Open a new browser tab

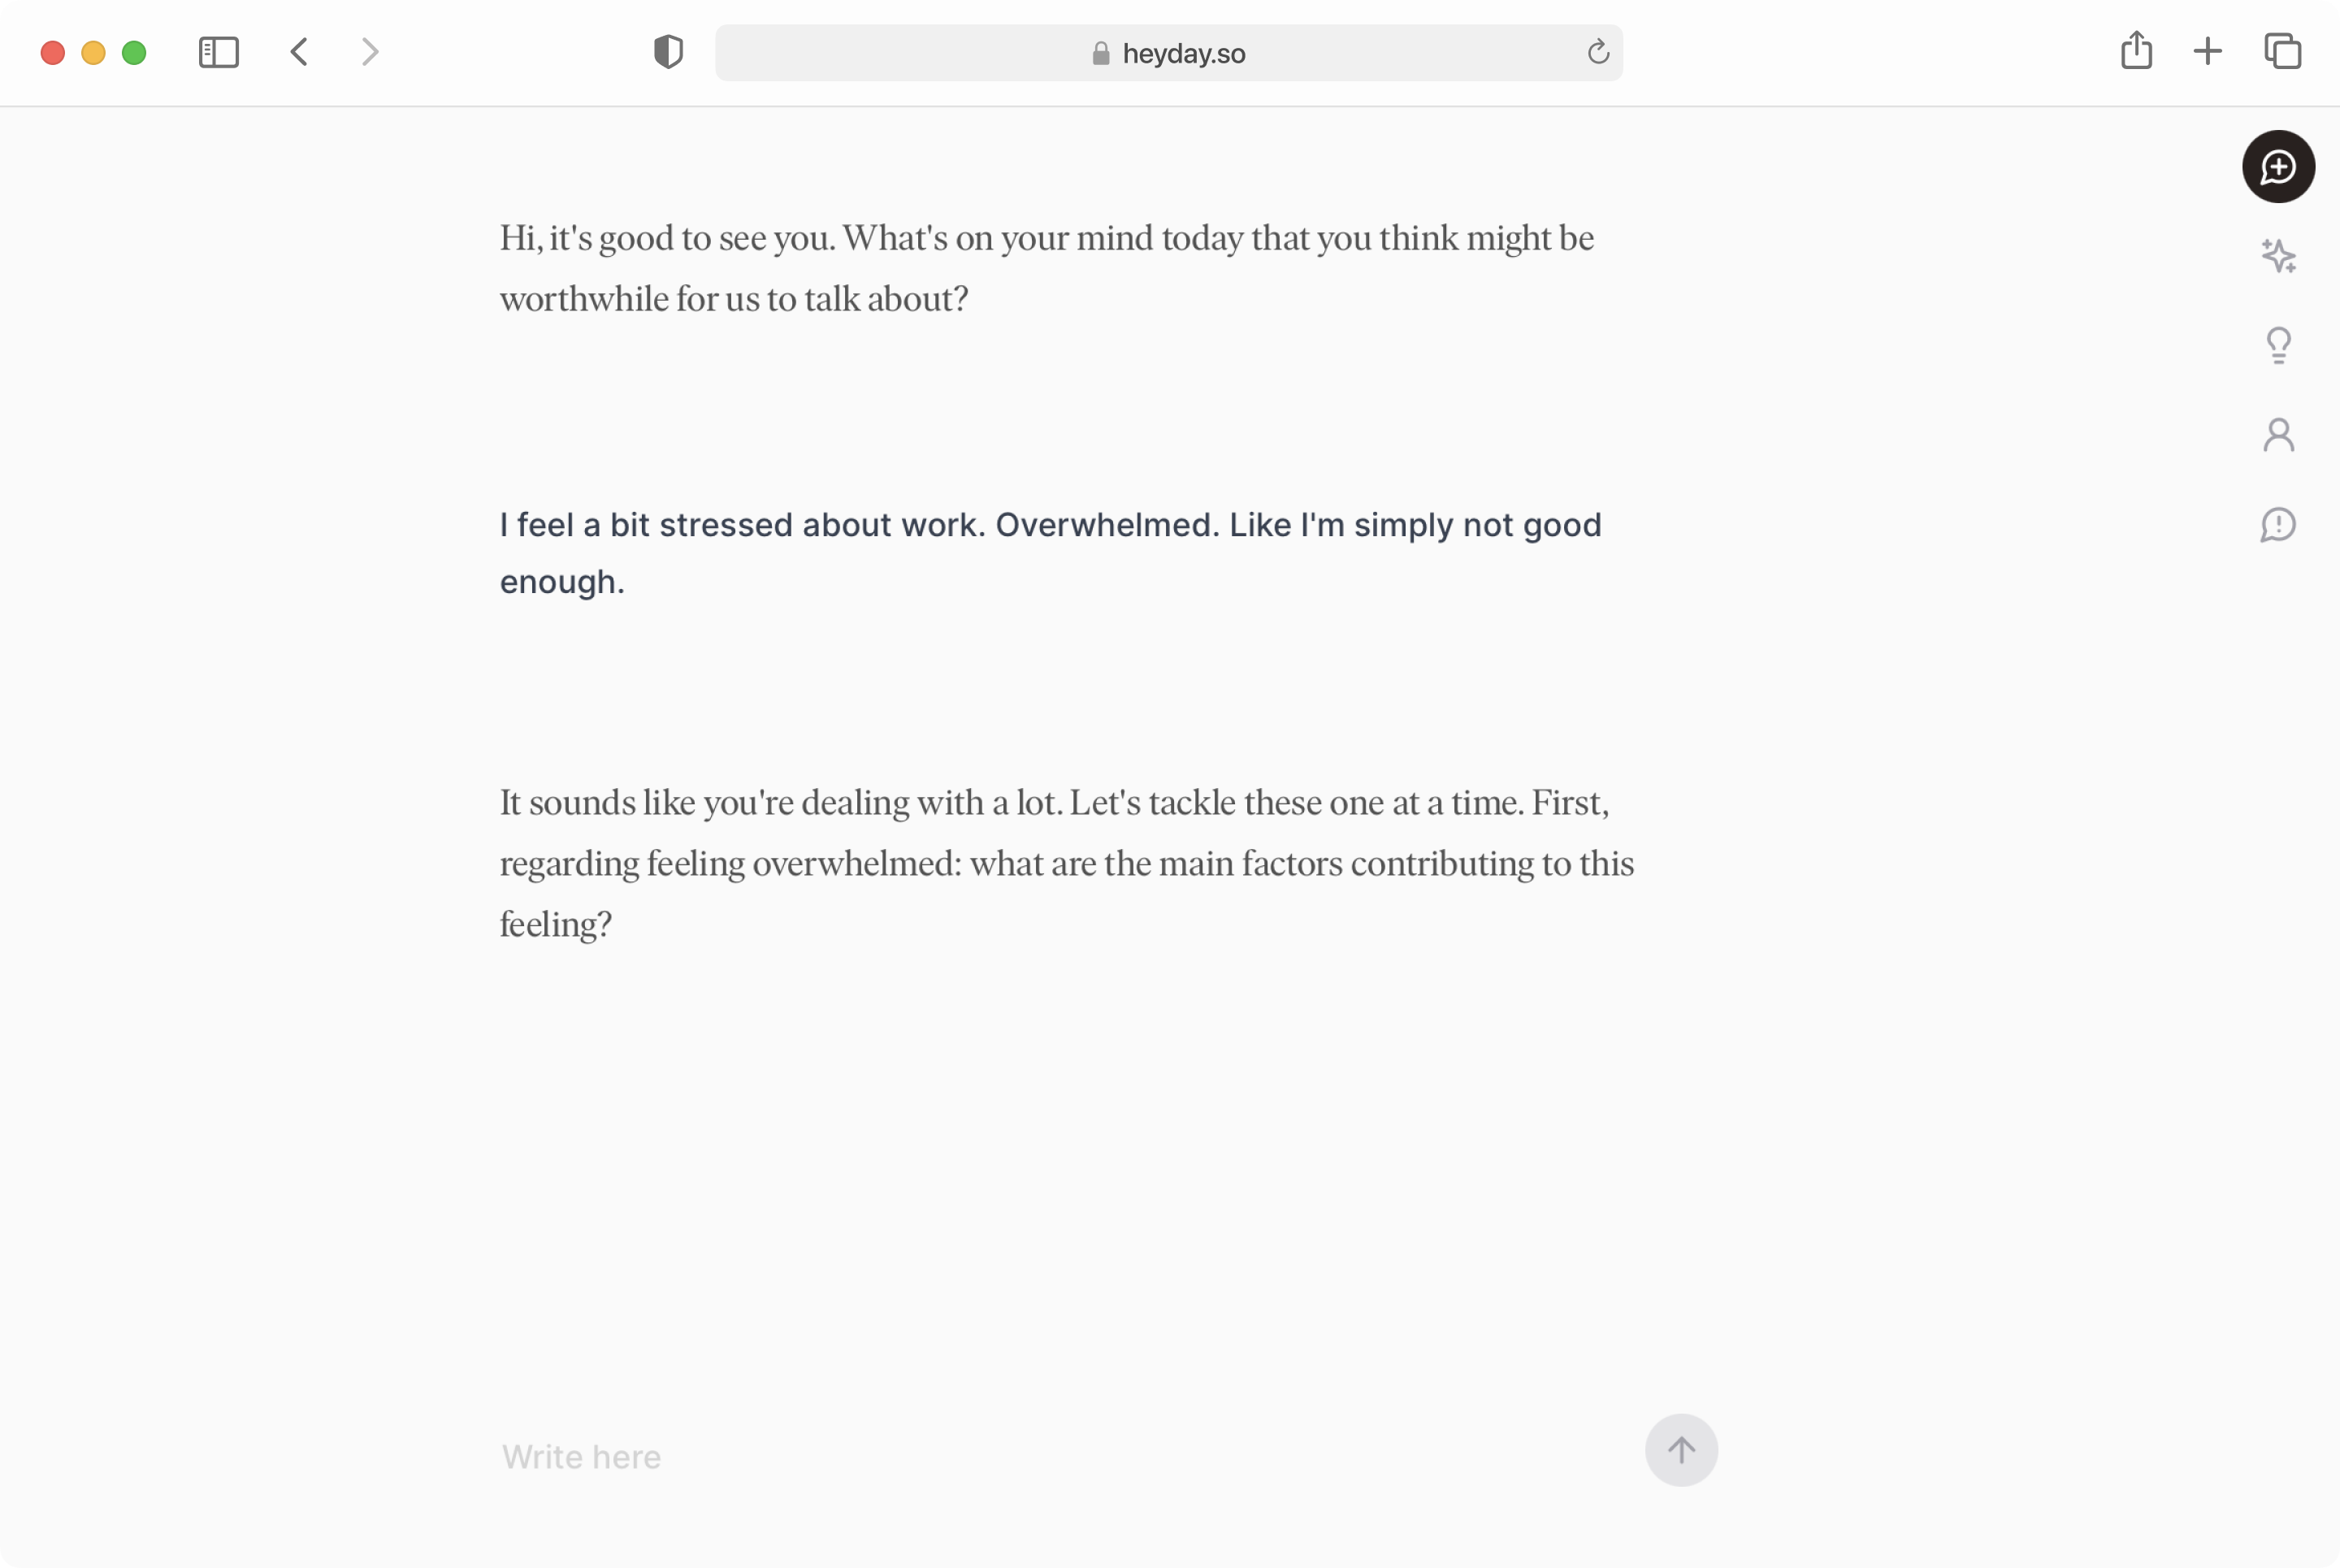tap(2207, 51)
